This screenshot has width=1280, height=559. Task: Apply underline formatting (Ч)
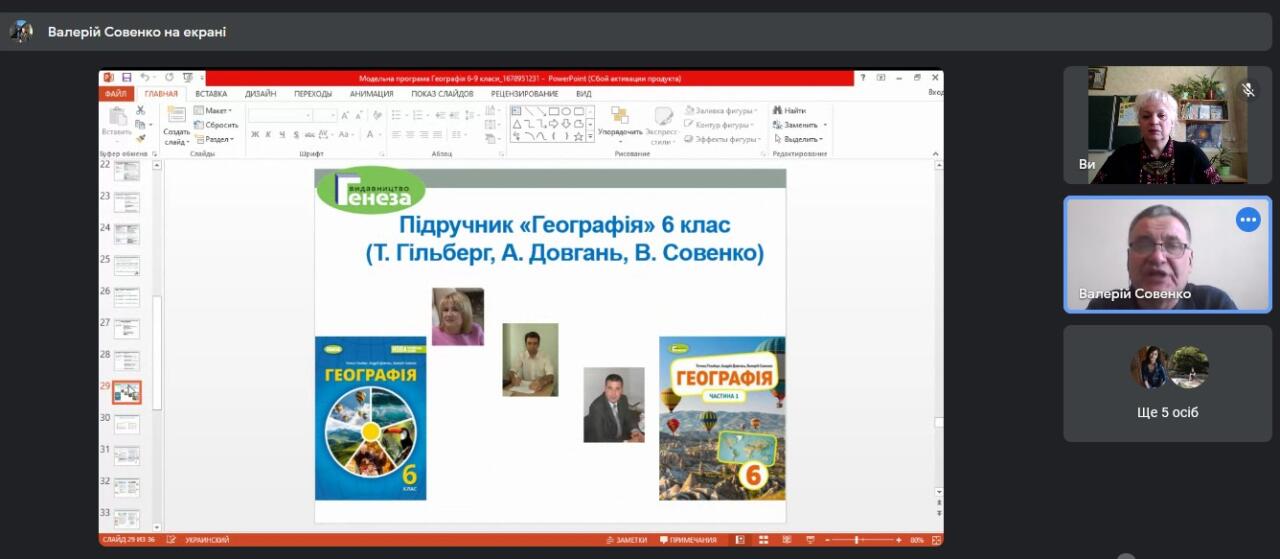click(282, 134)
